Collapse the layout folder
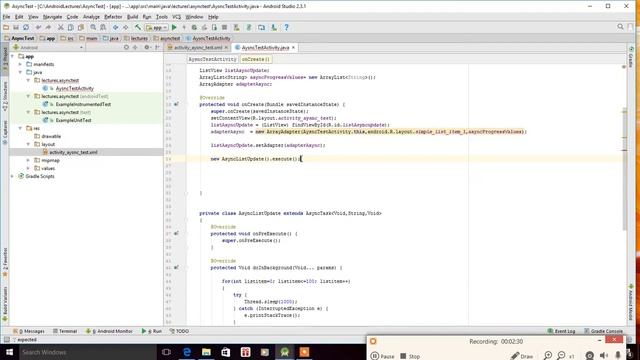 pos(28,144)
